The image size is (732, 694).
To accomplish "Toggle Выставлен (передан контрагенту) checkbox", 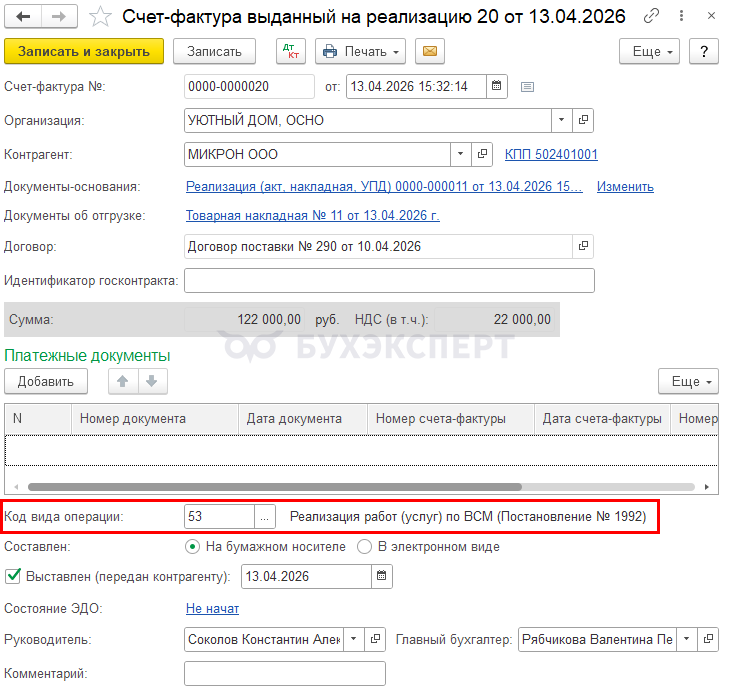I will point(13,576).
